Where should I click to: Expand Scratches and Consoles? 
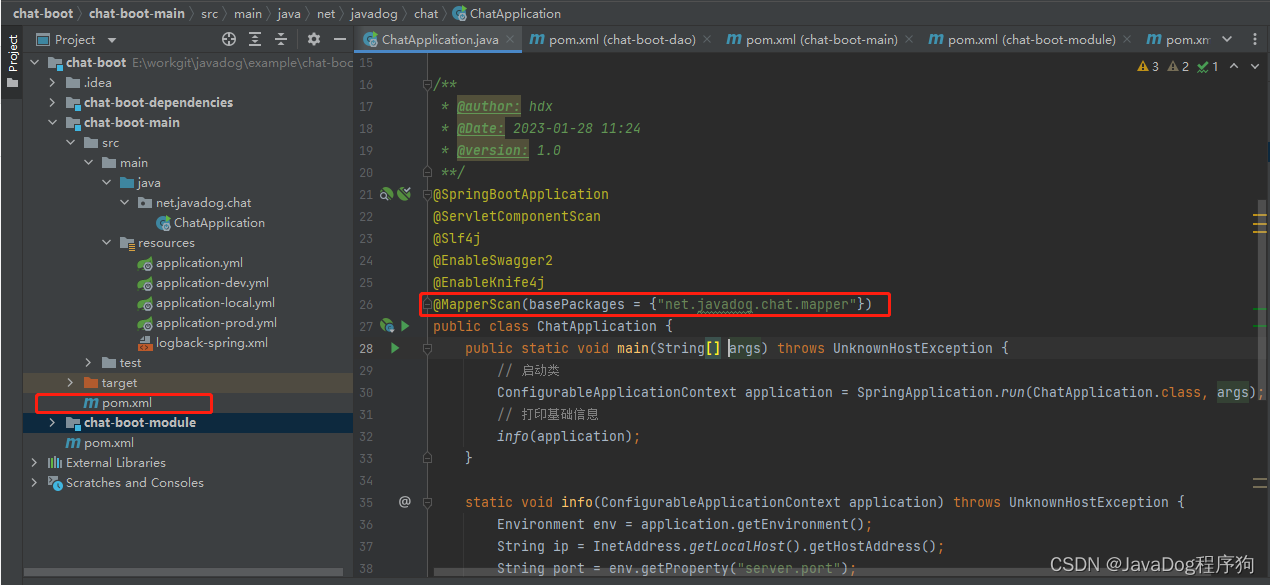[35, 482]
